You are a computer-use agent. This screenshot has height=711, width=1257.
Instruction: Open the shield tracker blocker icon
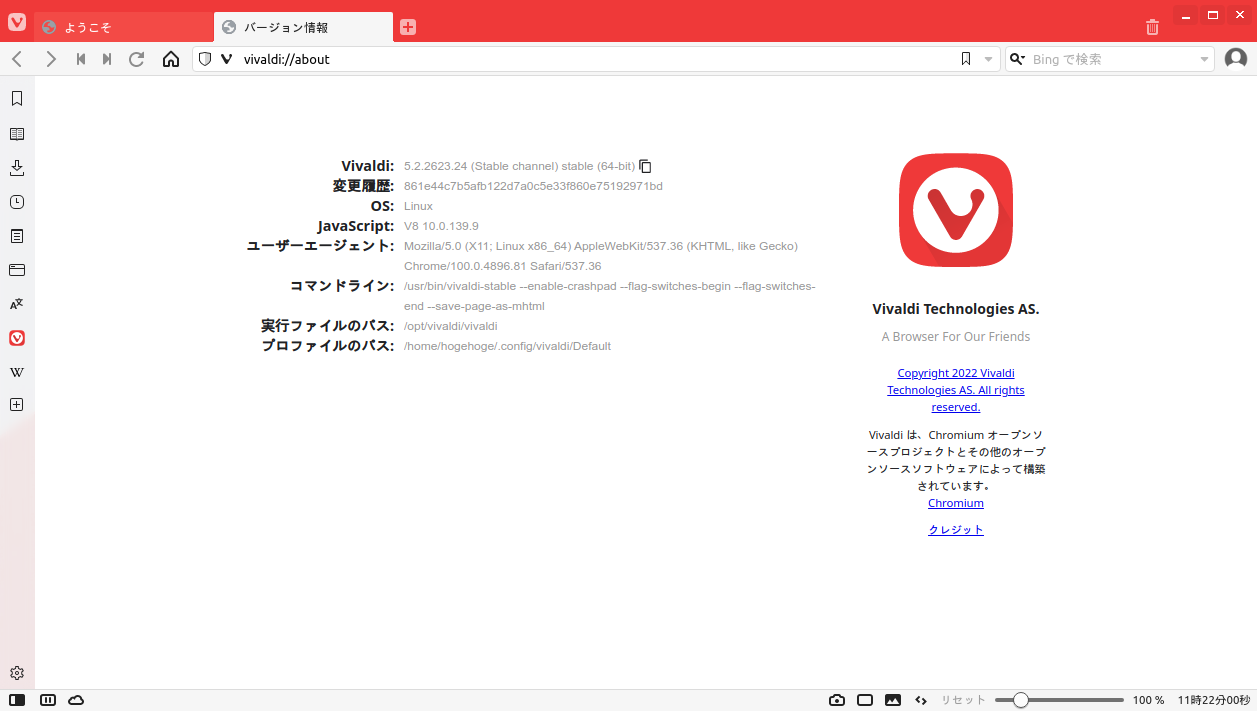(205, 59)
